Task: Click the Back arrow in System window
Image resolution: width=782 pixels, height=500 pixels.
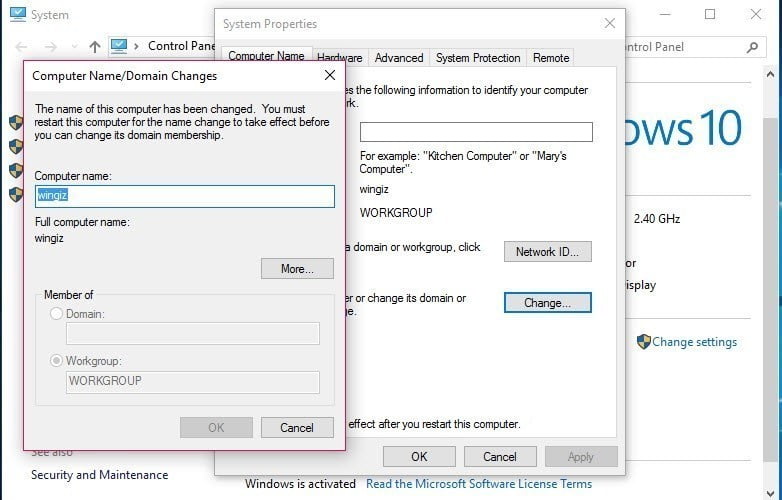Action: click(21, 46)
